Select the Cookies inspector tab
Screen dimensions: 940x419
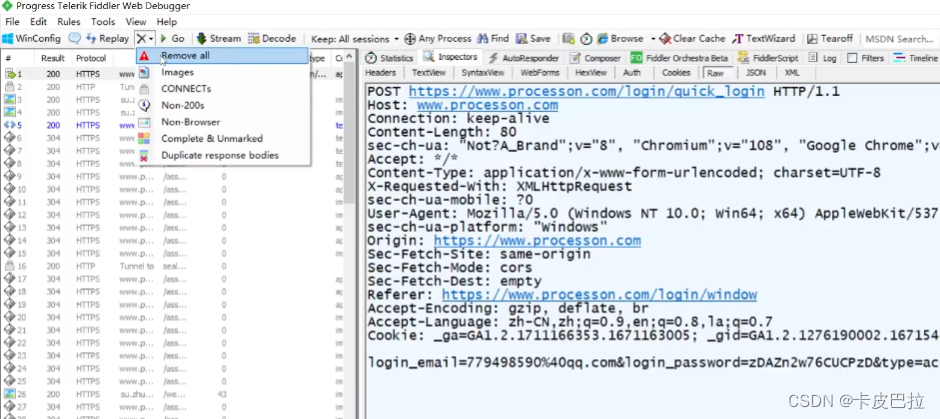pos(676,73)
